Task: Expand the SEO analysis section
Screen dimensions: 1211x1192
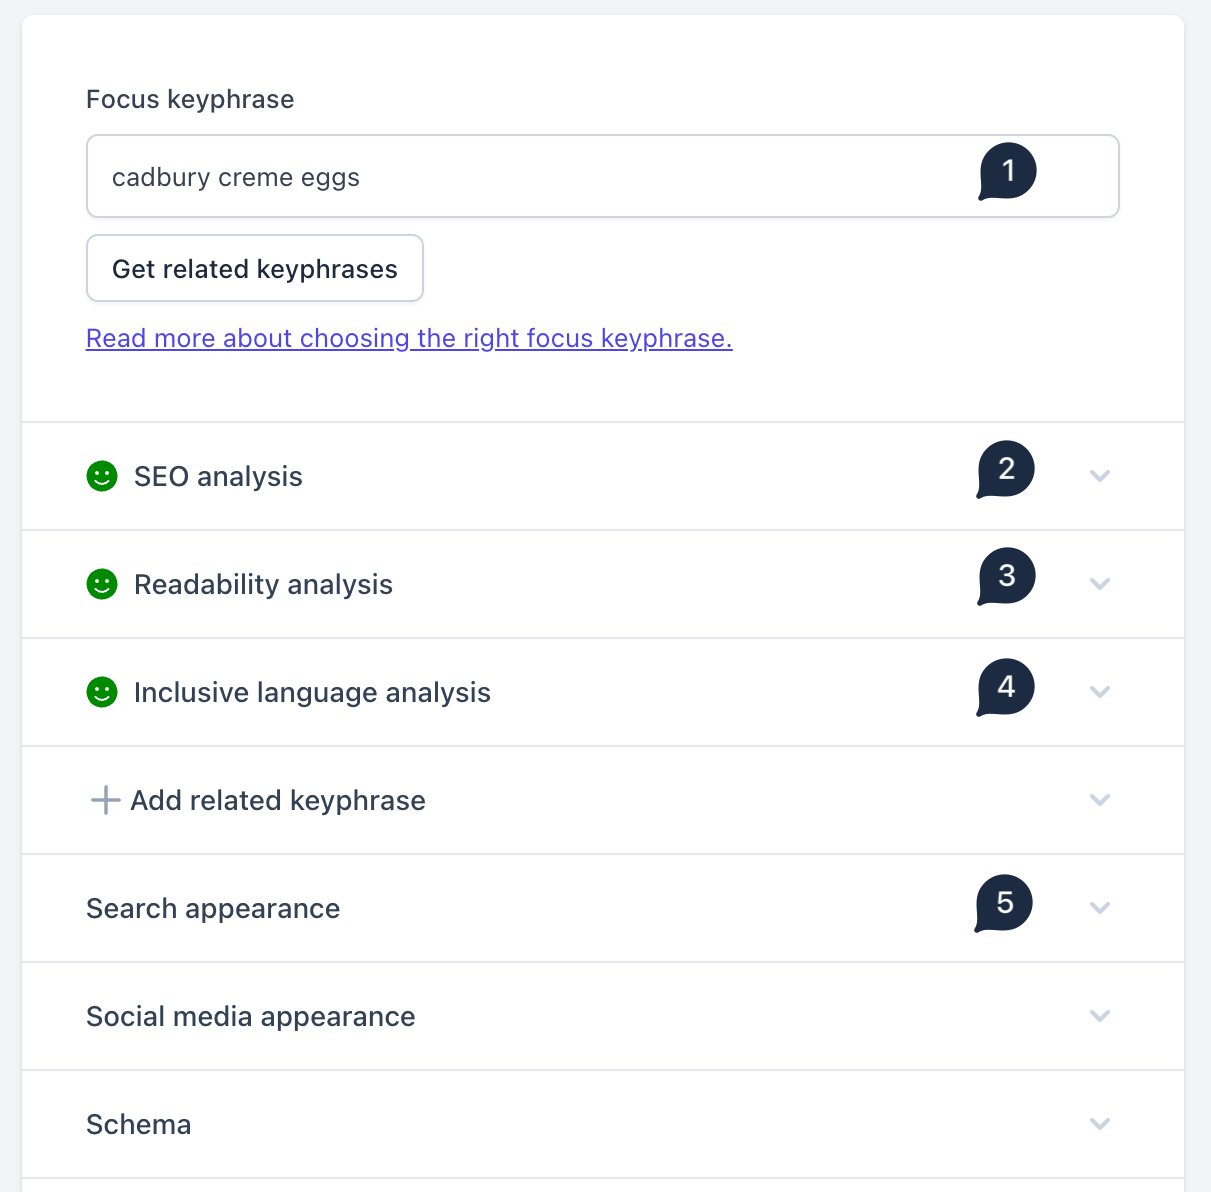Action: (1100, 477)
